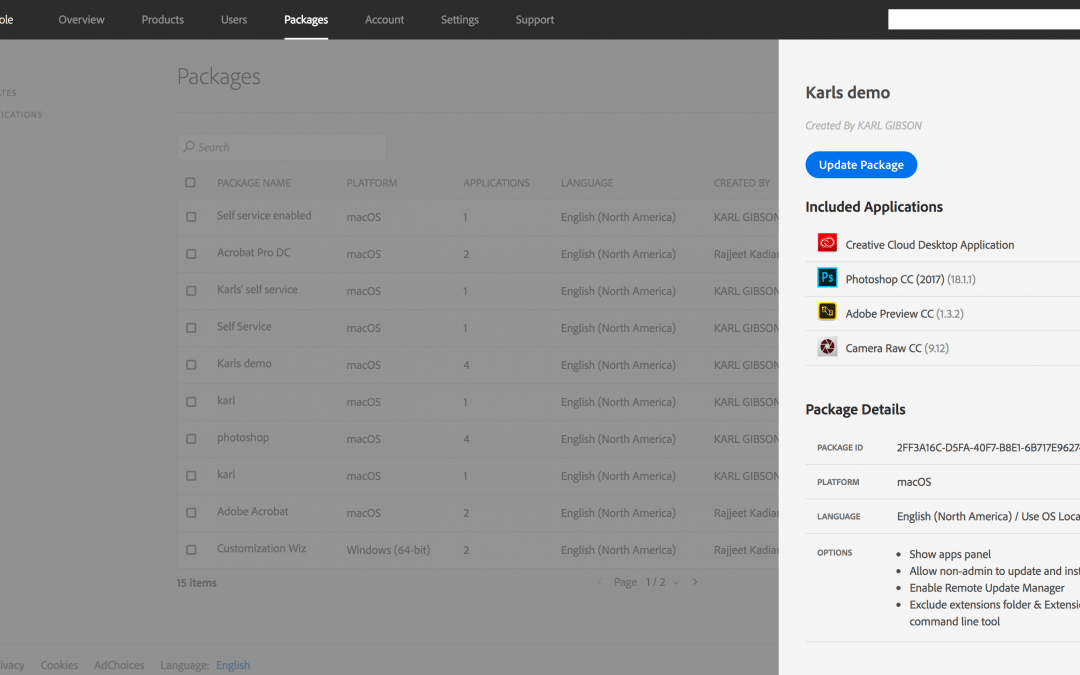Screen dimensions: 1080x675
Task: Sort by CREATED BY column header
Action: point(742,183)
